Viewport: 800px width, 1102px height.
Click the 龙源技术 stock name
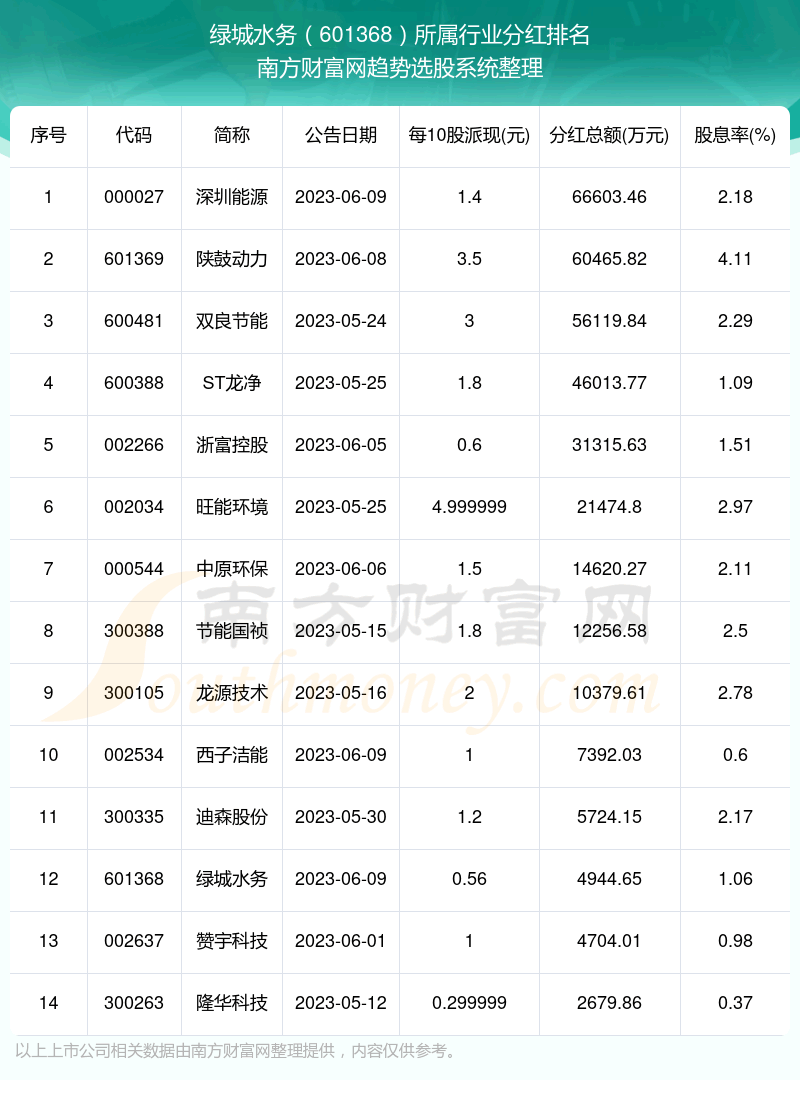click(232, 693)
